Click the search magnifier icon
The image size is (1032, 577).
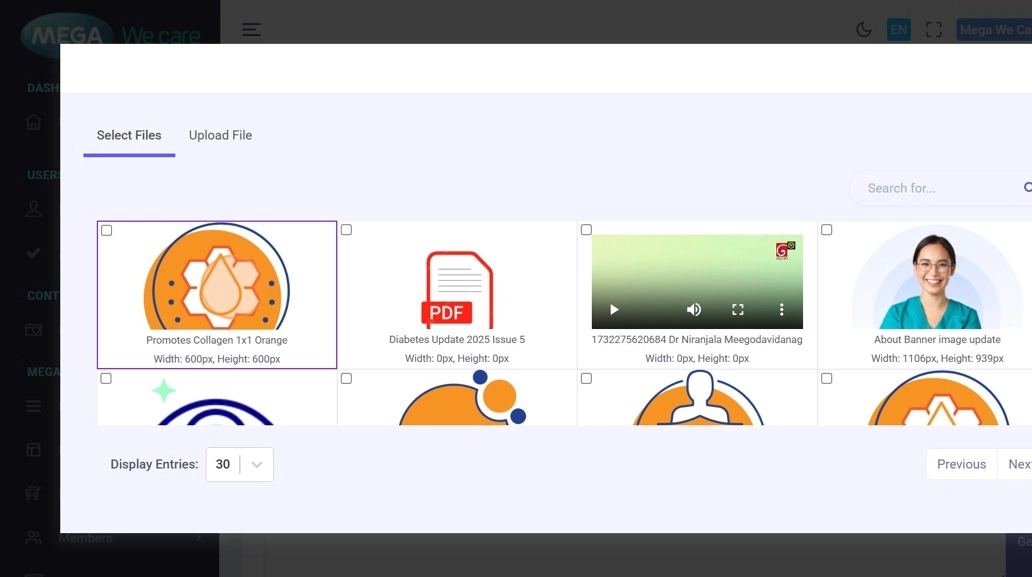tap(1027, 188)
